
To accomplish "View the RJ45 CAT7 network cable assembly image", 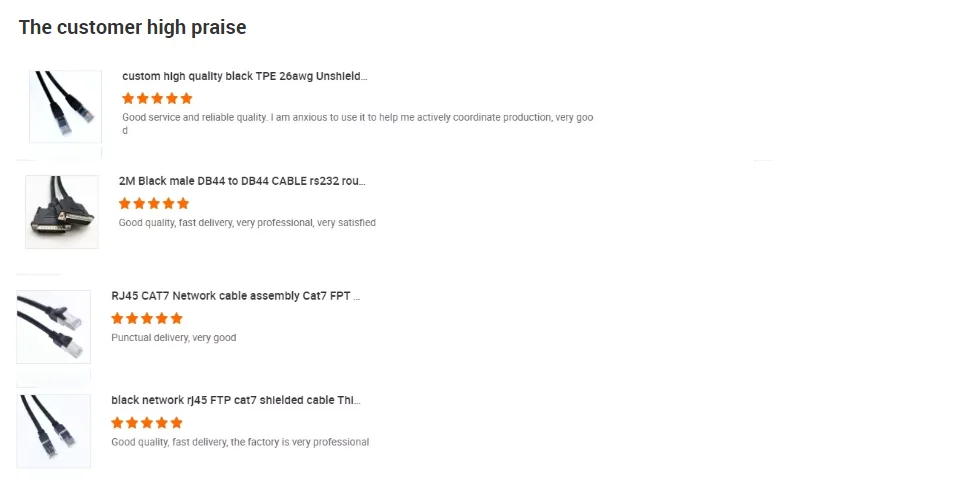I will pyautogui.click(x=54, y=327).
